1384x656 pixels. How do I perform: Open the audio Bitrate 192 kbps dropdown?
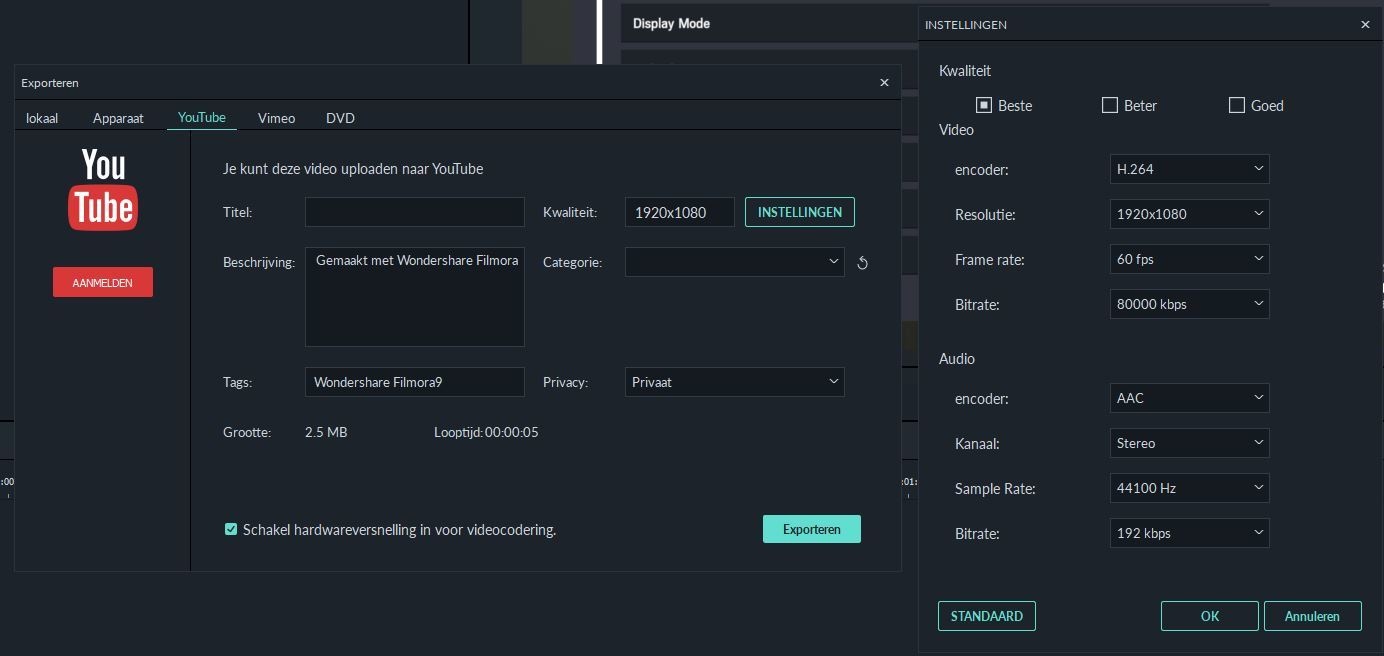coord(1189,533)
